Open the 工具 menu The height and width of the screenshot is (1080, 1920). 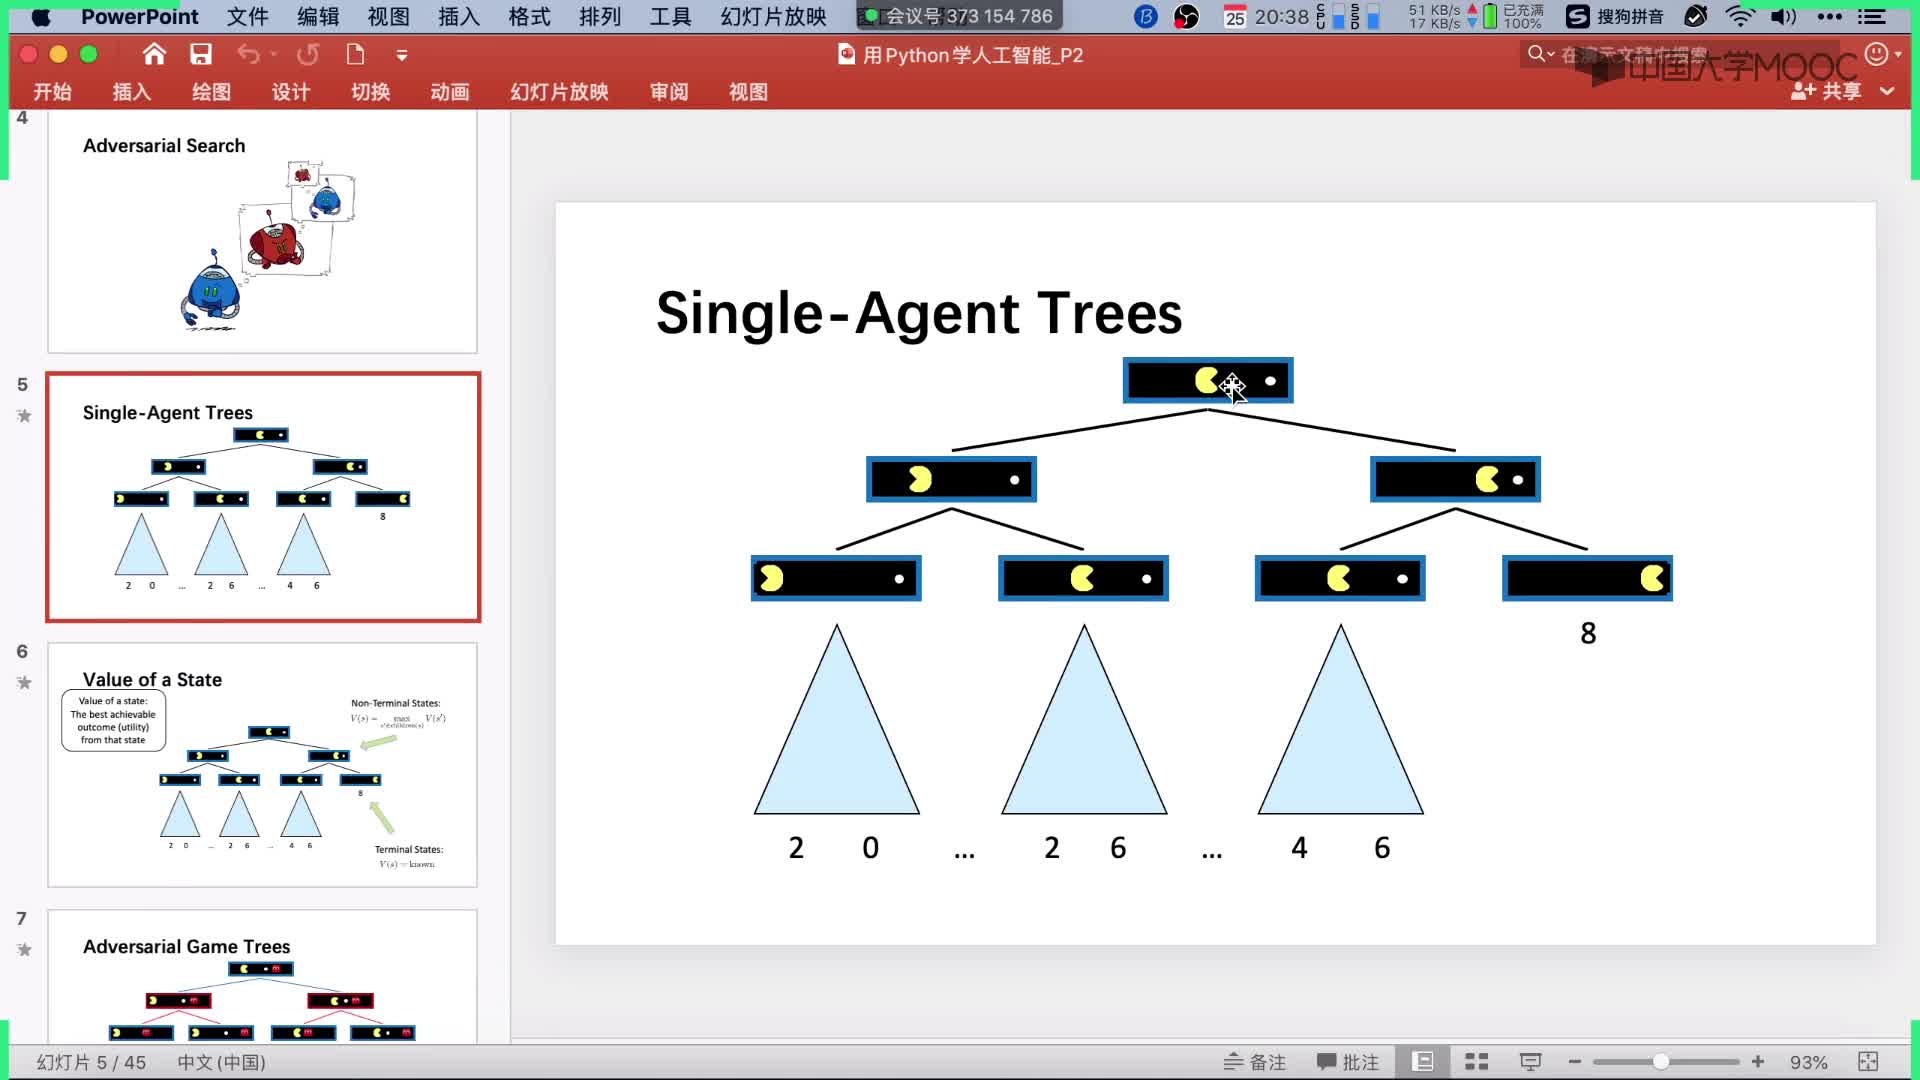click(x=670, y=17)
